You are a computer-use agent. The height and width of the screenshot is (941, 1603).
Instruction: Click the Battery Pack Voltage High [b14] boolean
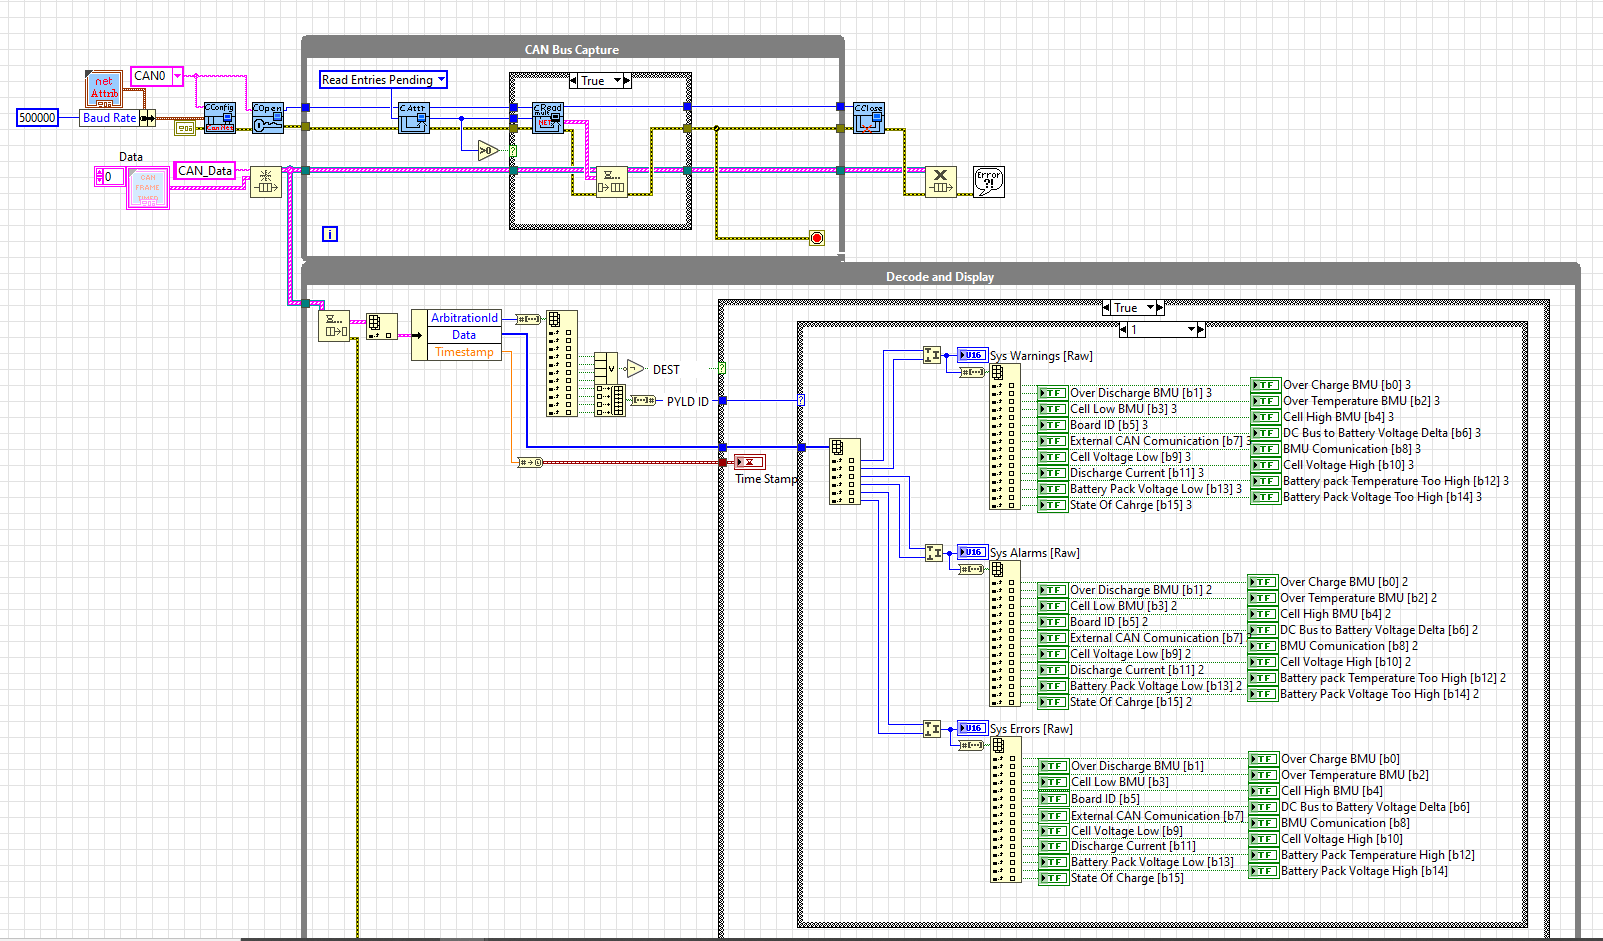point(1264,871)
